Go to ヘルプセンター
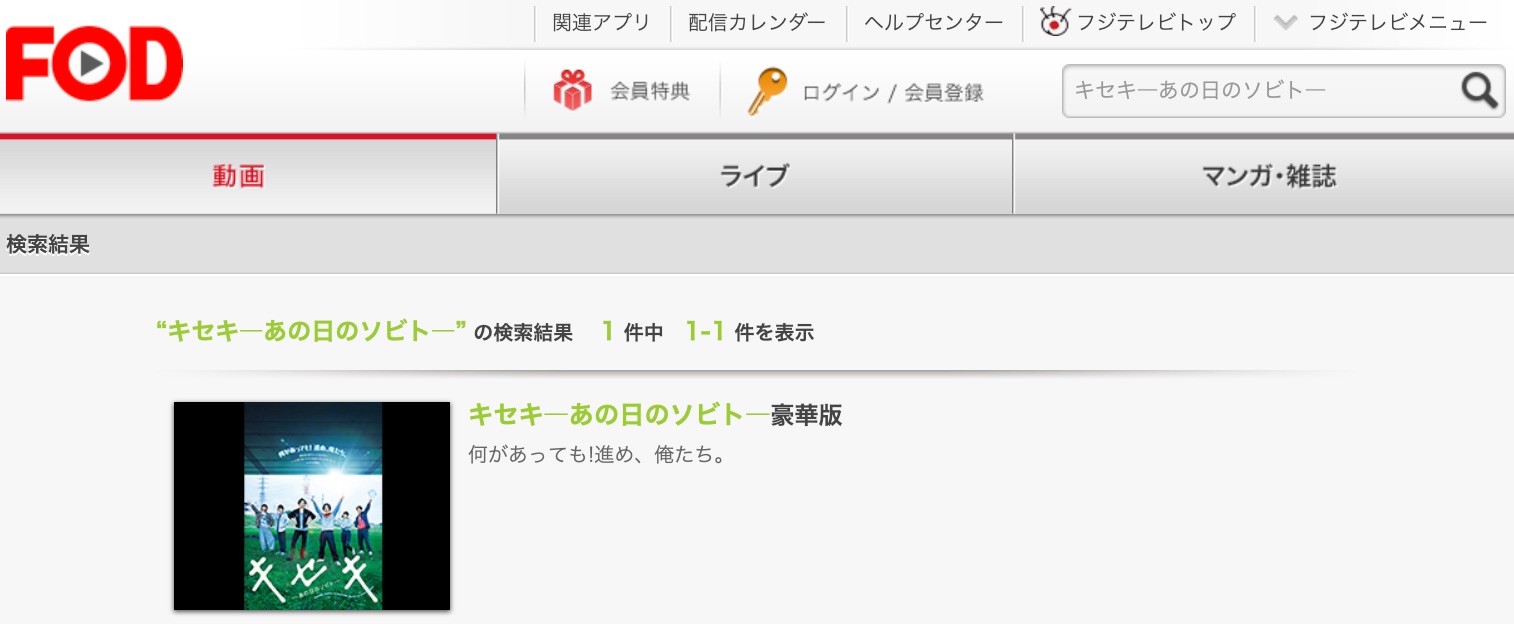Image resolution: width=1514 pixels, height=624 pixels. (933, 22)
